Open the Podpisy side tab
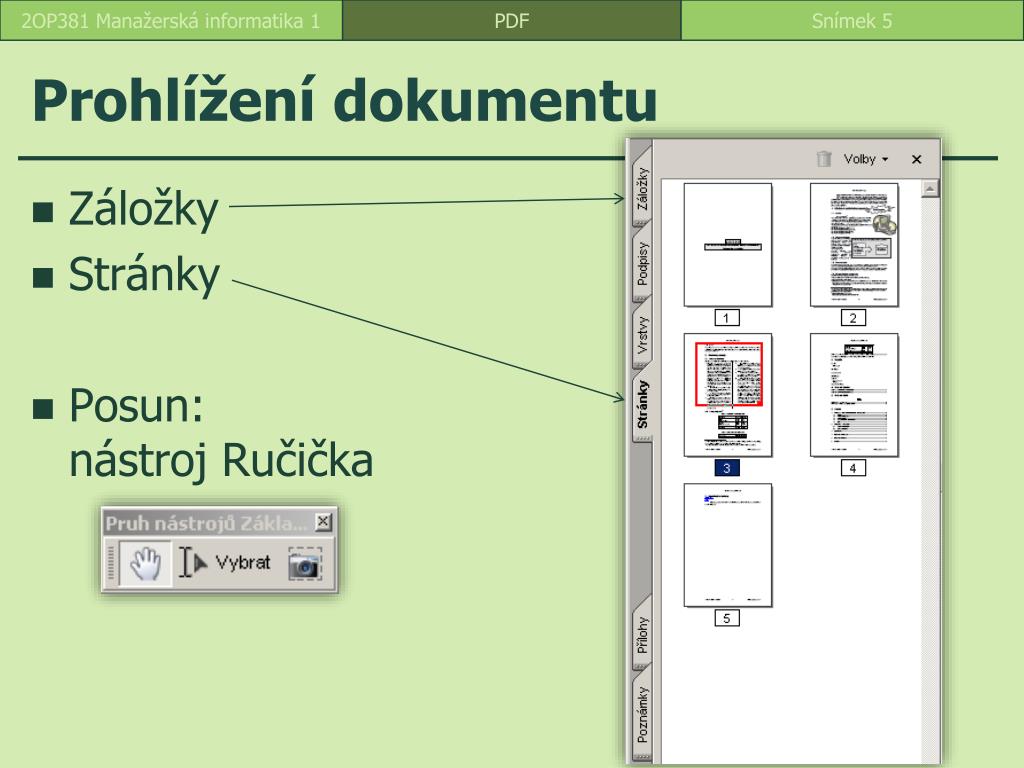 pos(643,264)
